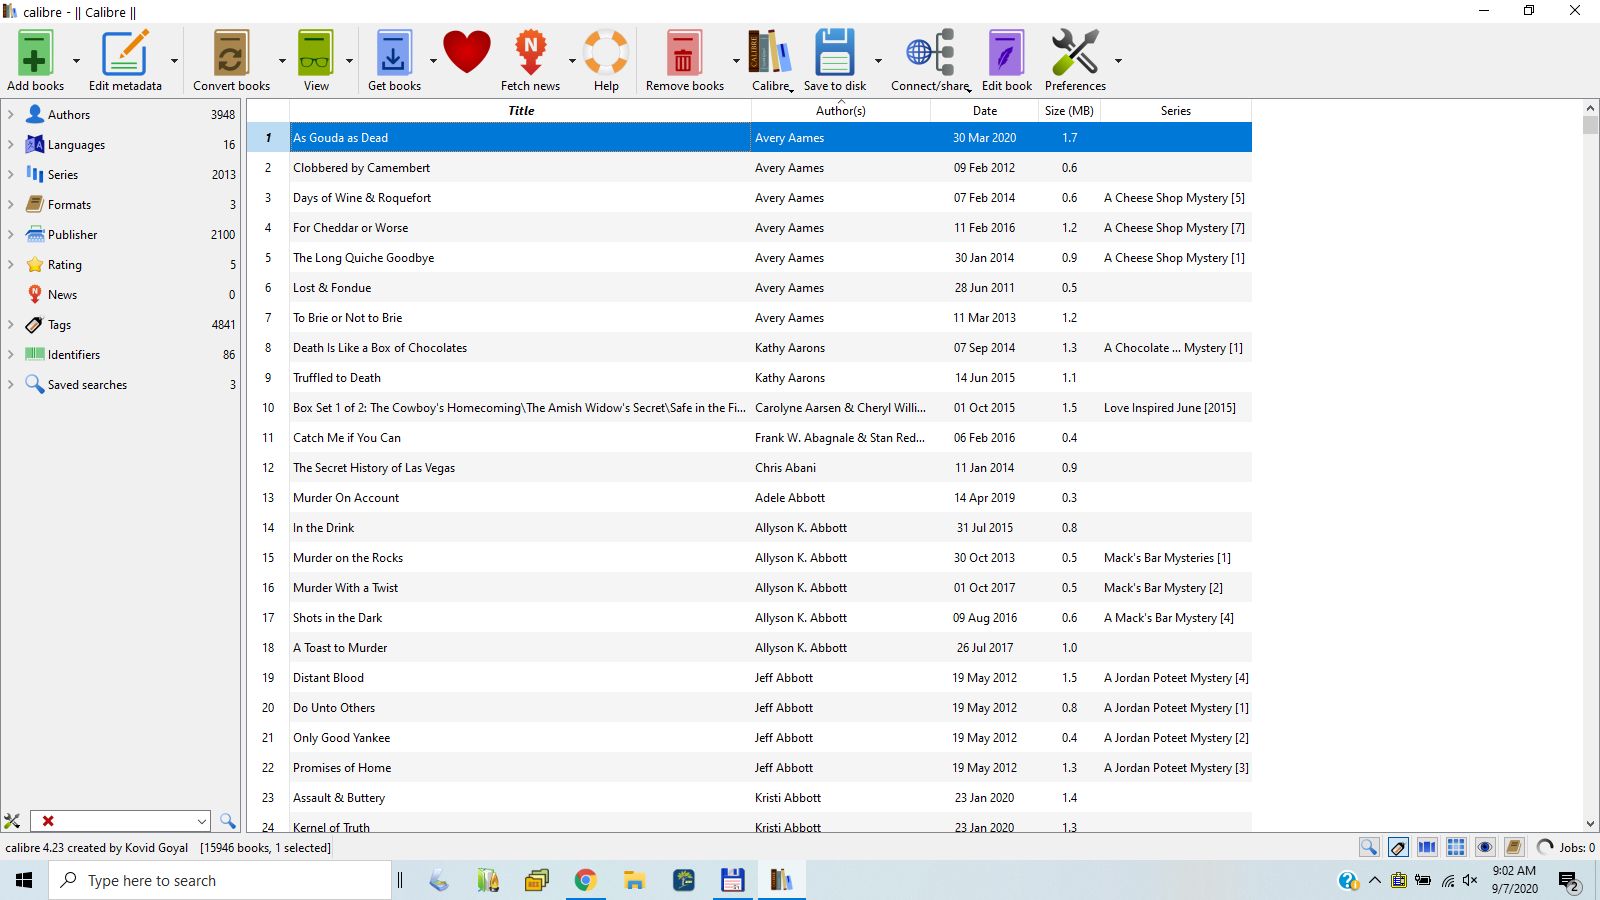This screenshot has width=1600, height=900.
Task: Launch the Convert books tool
Action: 231,53
